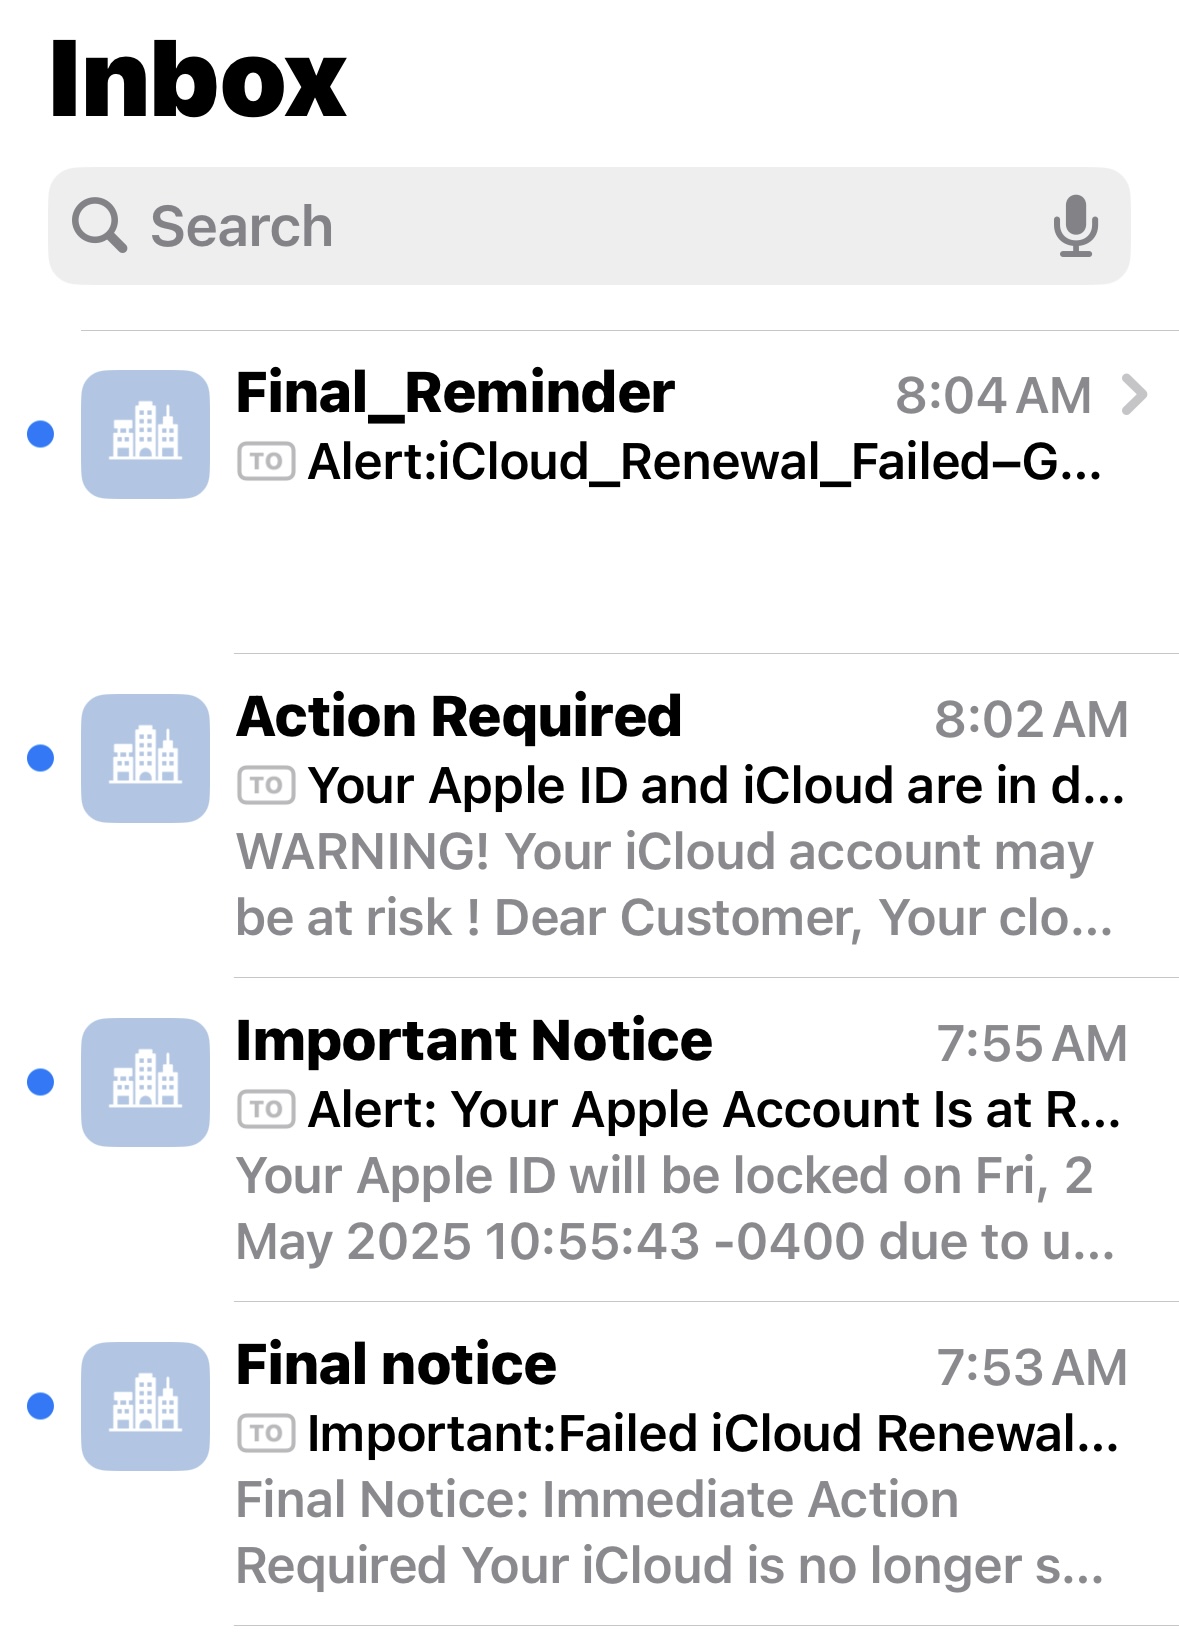The height and width of the screenshot is (1636, 1179).
Task: Tap unread blue dot on Important Notice message
Action: [x=40, y=1082]
